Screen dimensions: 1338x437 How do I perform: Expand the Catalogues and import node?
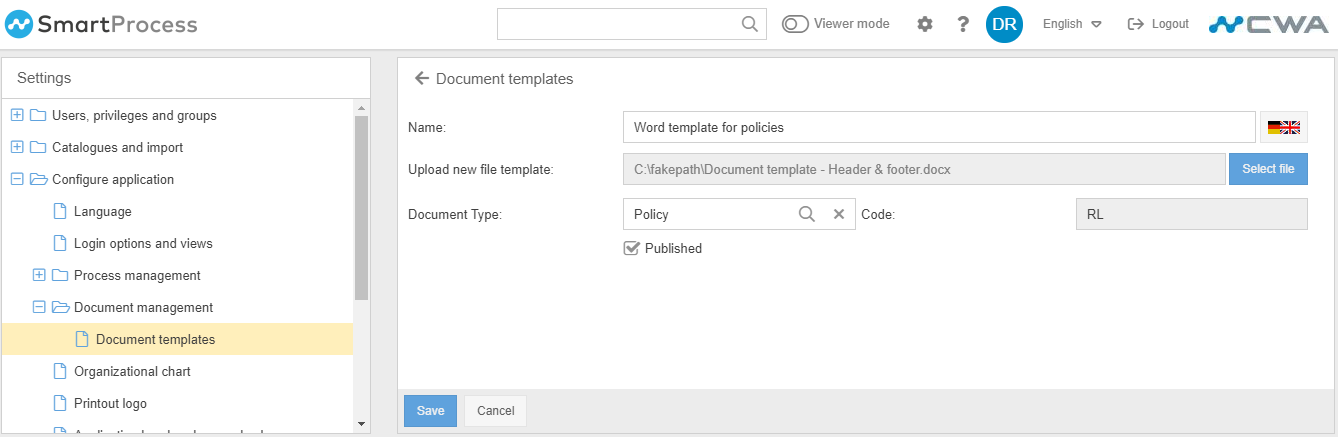pos(17,147)
